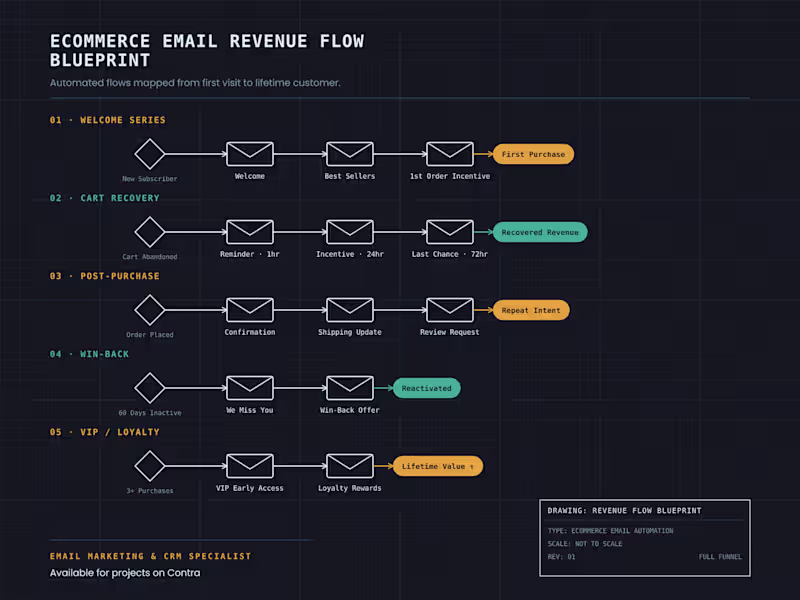Select the We Miss You envelope

[x=249, y=388]
